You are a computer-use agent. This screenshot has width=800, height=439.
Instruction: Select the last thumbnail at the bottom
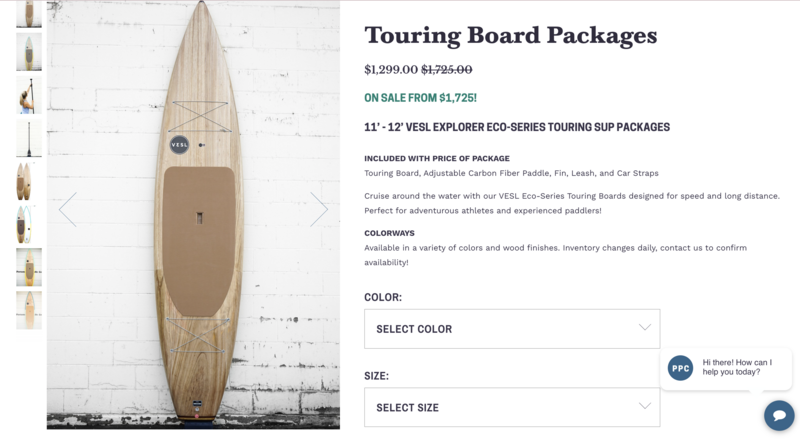point(29,310)
